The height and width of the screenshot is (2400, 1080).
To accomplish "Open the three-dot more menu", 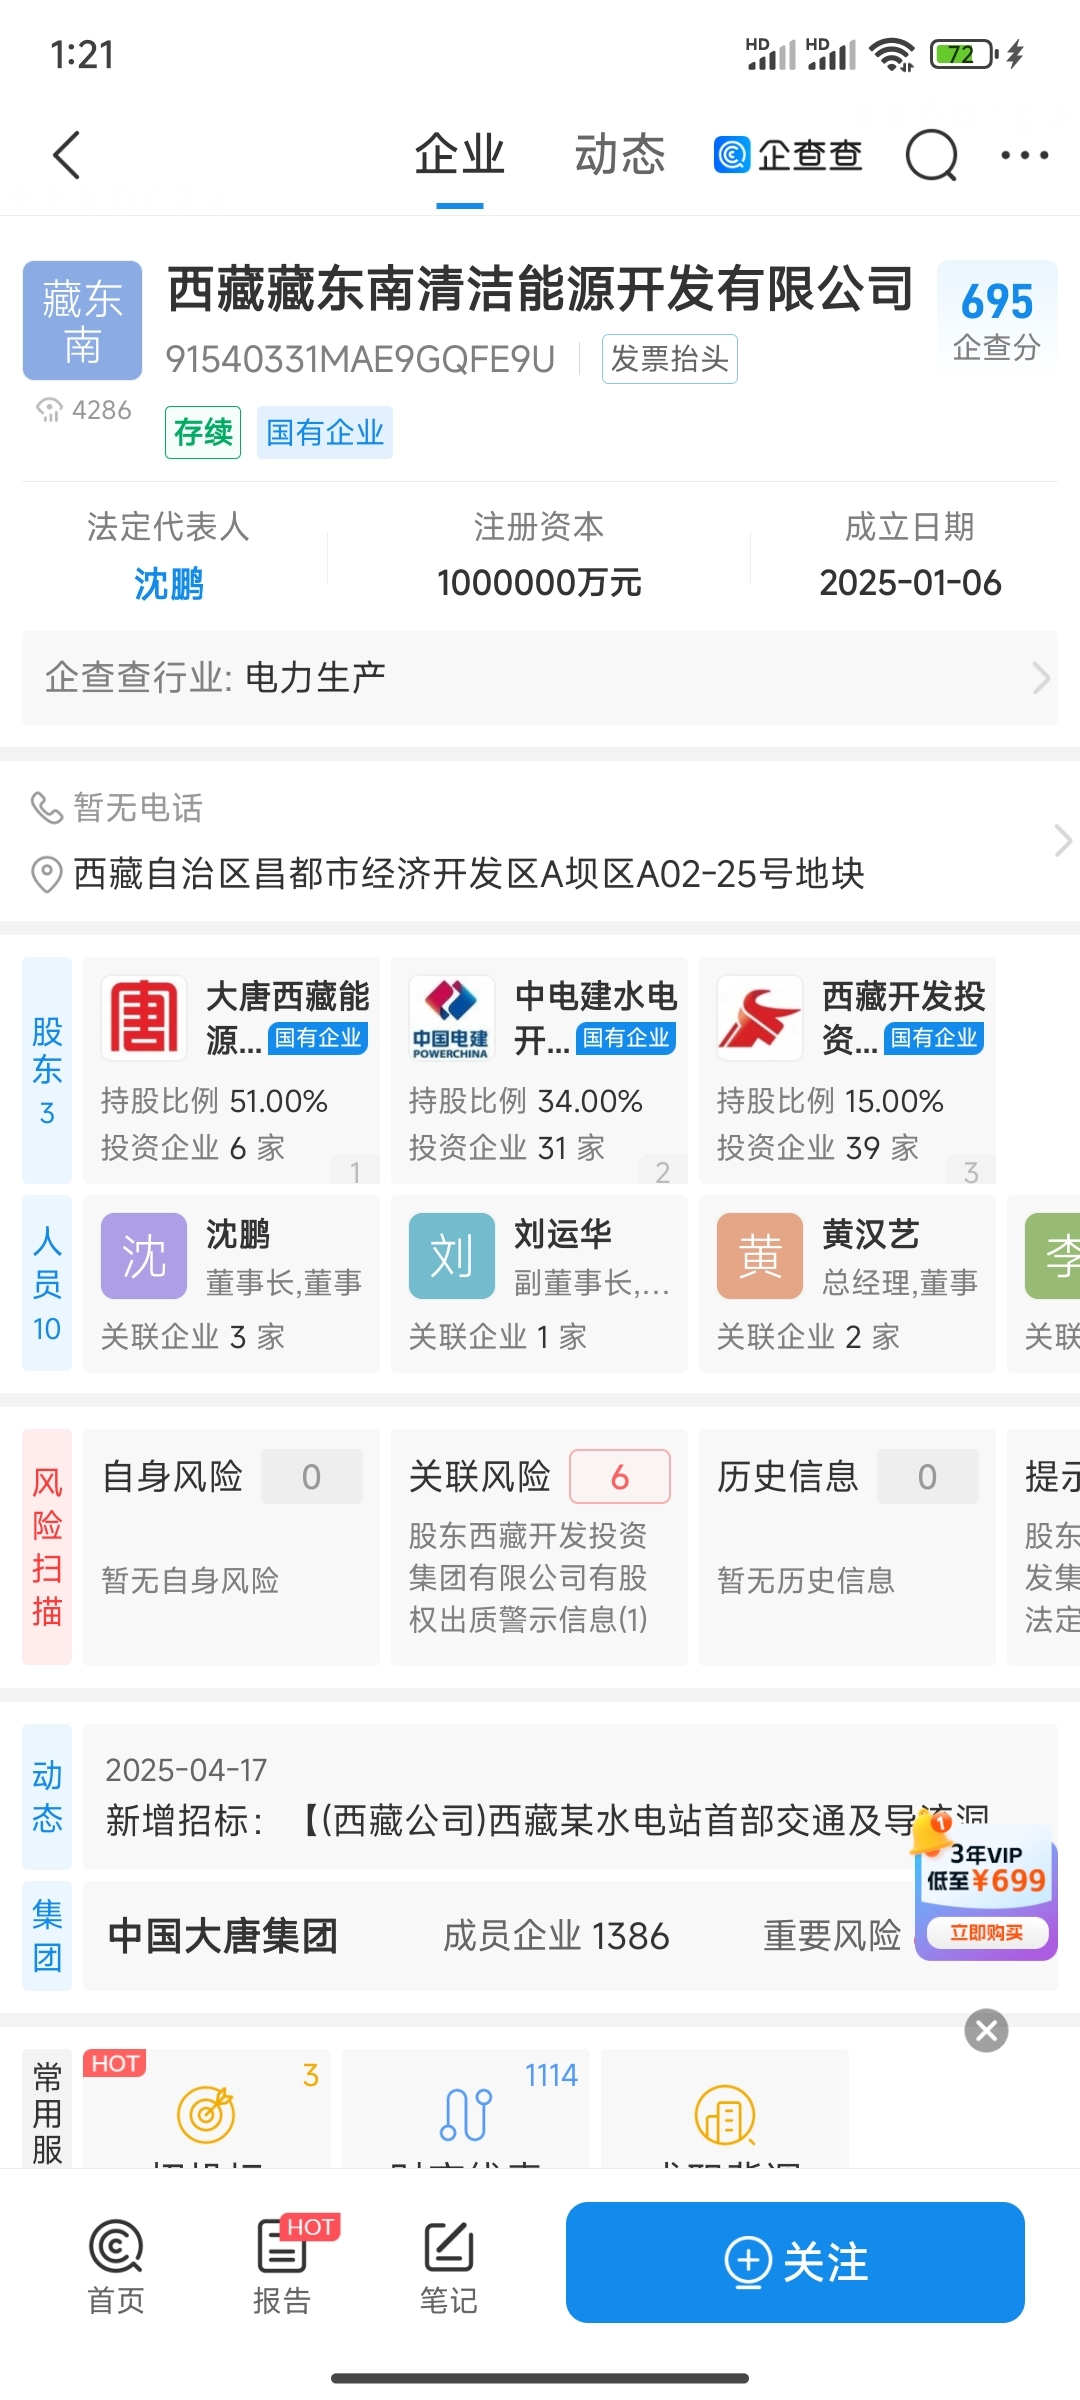I will pyautogui.click(x=1025, y=155).
